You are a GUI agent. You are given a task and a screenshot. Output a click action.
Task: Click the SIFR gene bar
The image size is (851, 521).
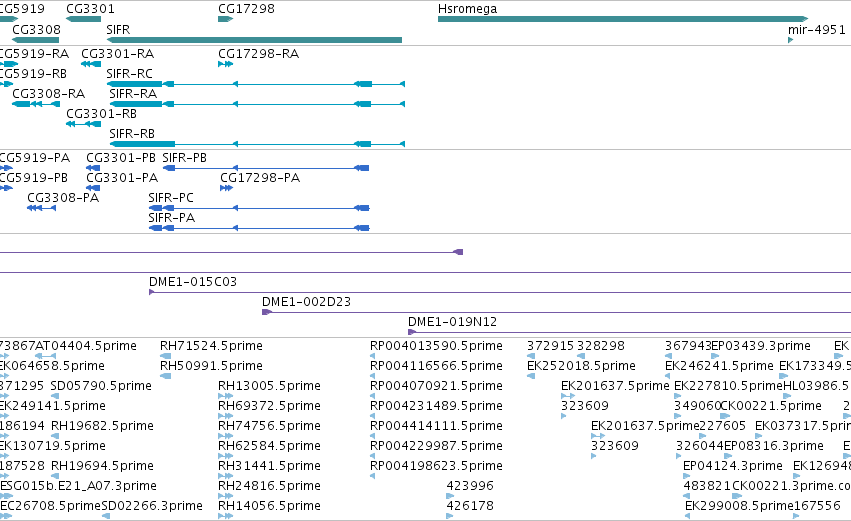coord(255,40)
